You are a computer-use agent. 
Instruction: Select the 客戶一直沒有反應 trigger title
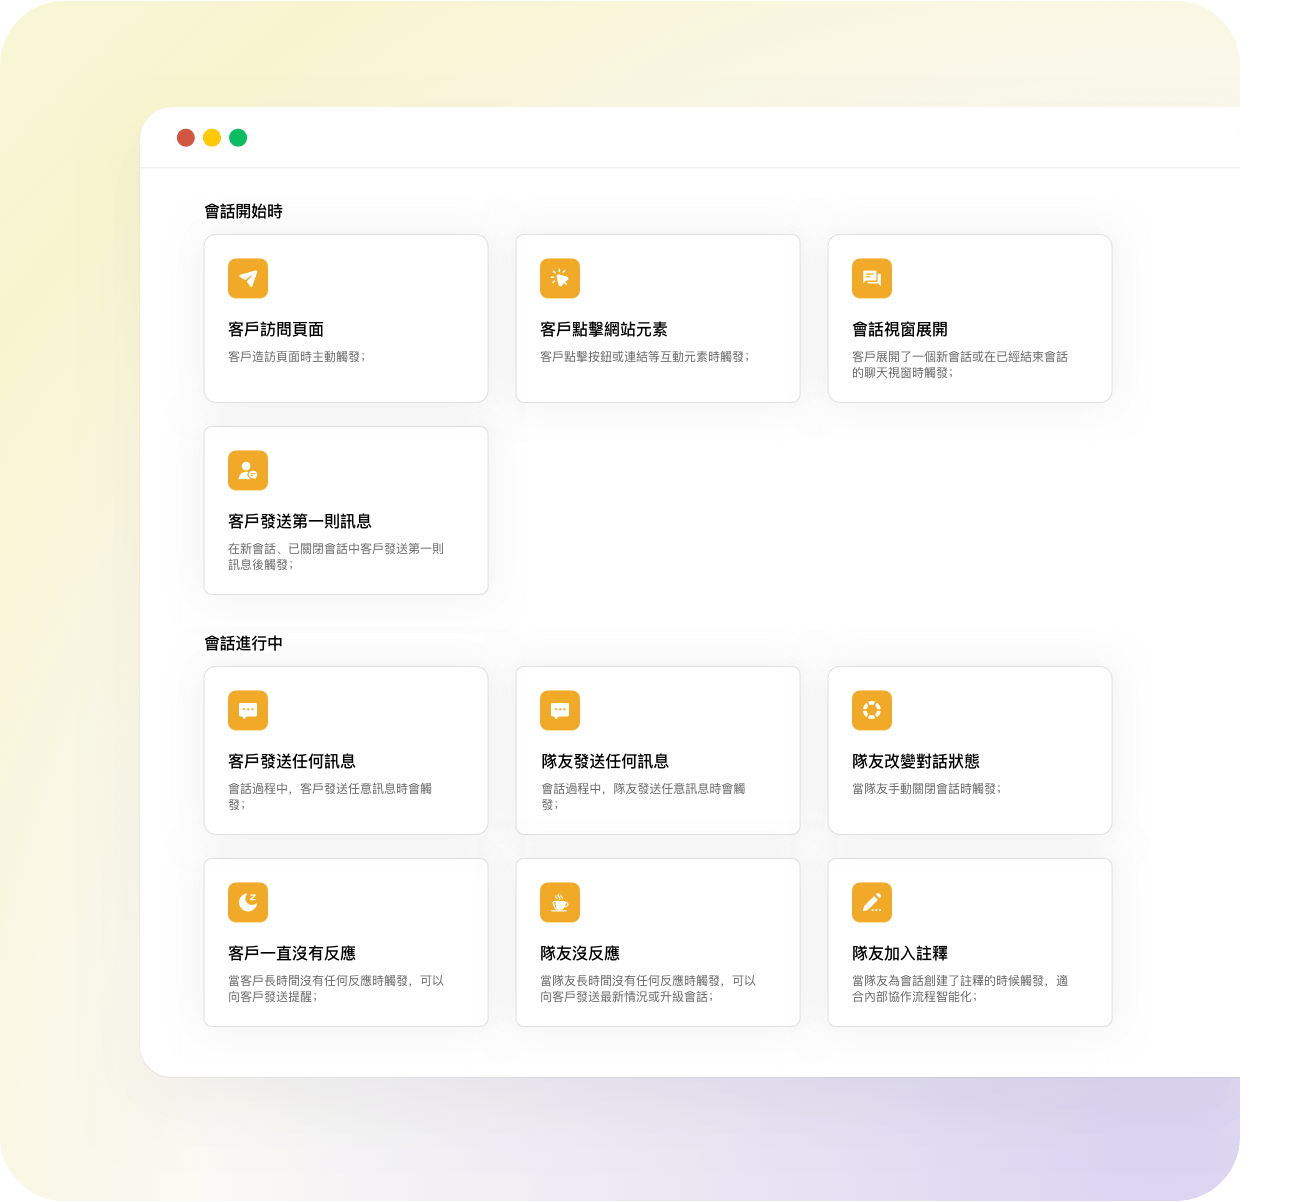(292, 954)
